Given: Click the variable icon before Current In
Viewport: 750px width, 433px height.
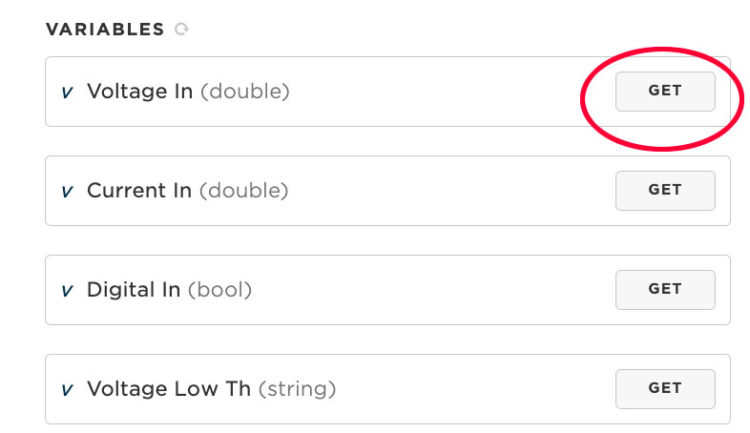Looking at the screenshot, I should tap(67, 191).
